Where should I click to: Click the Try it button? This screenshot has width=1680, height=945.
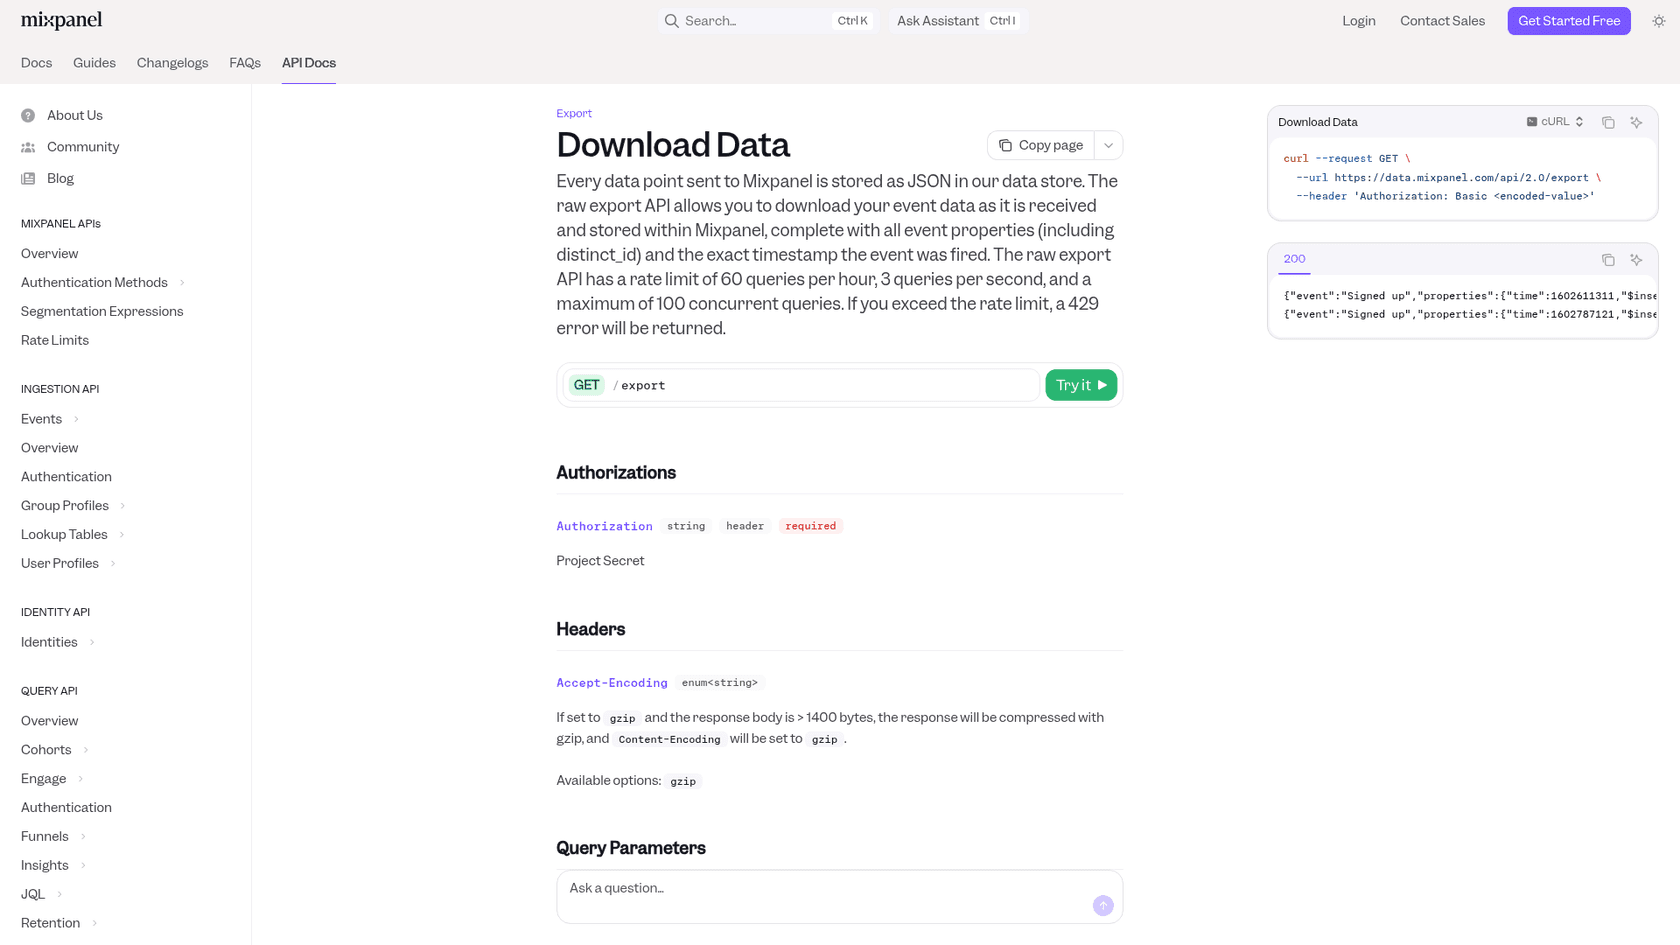(x=1081, y=385)
